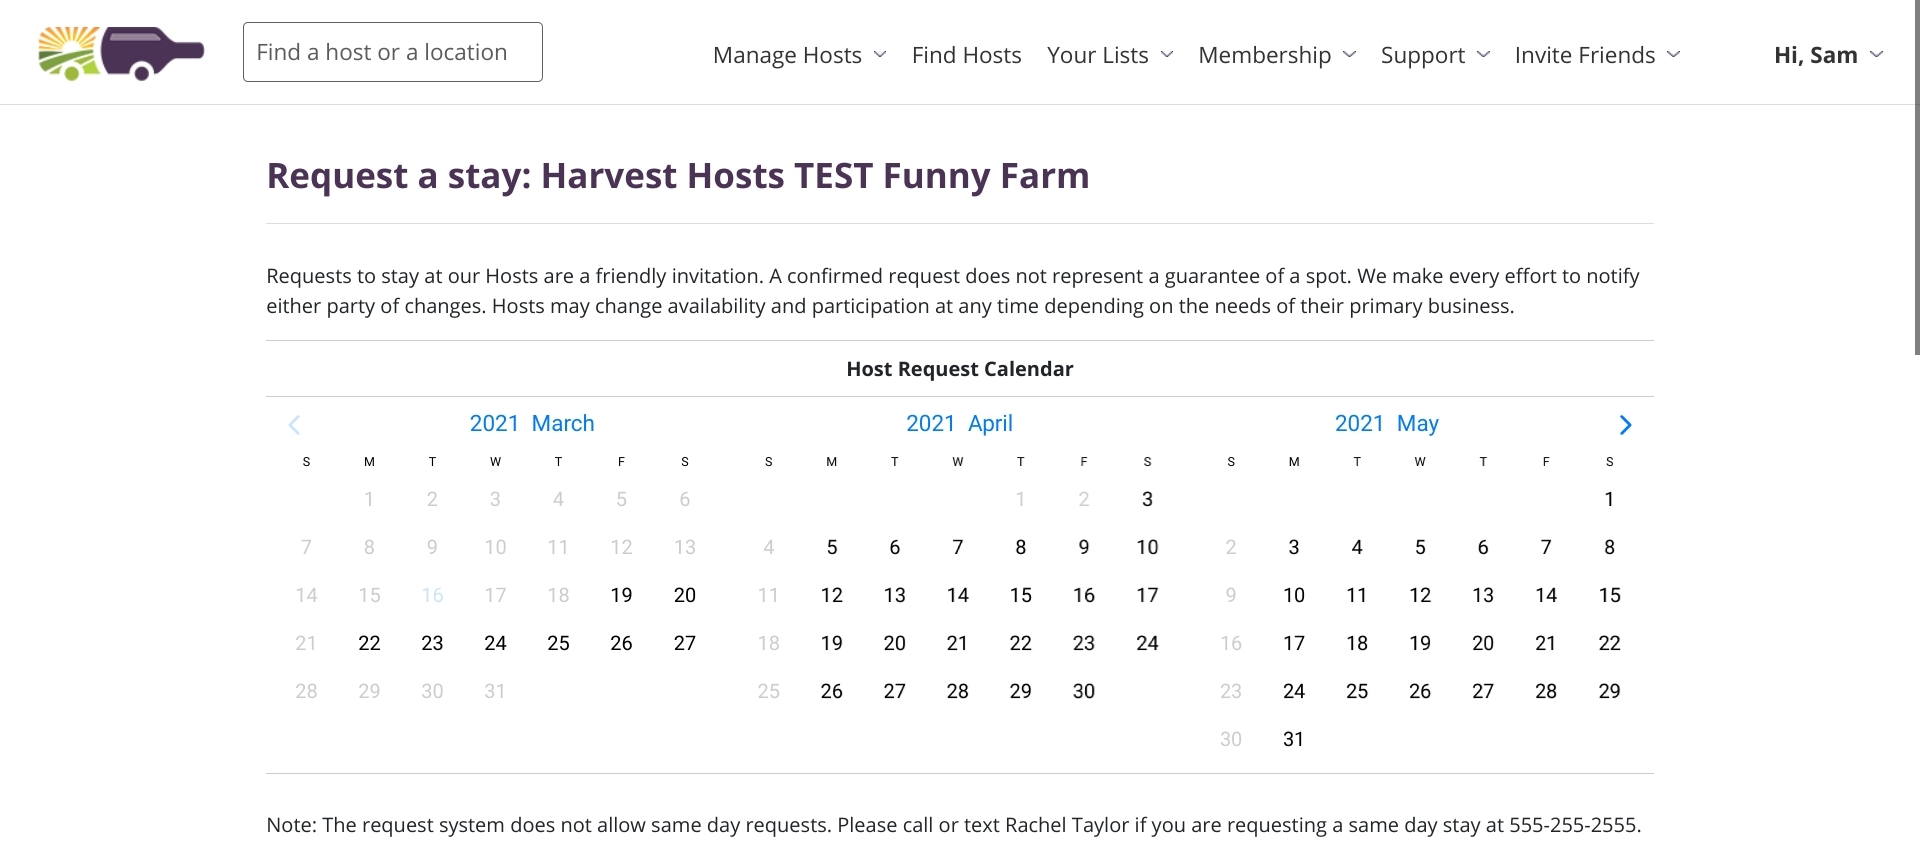
Task: Select March 19 on the calendar
Action: tap(621, 595)
